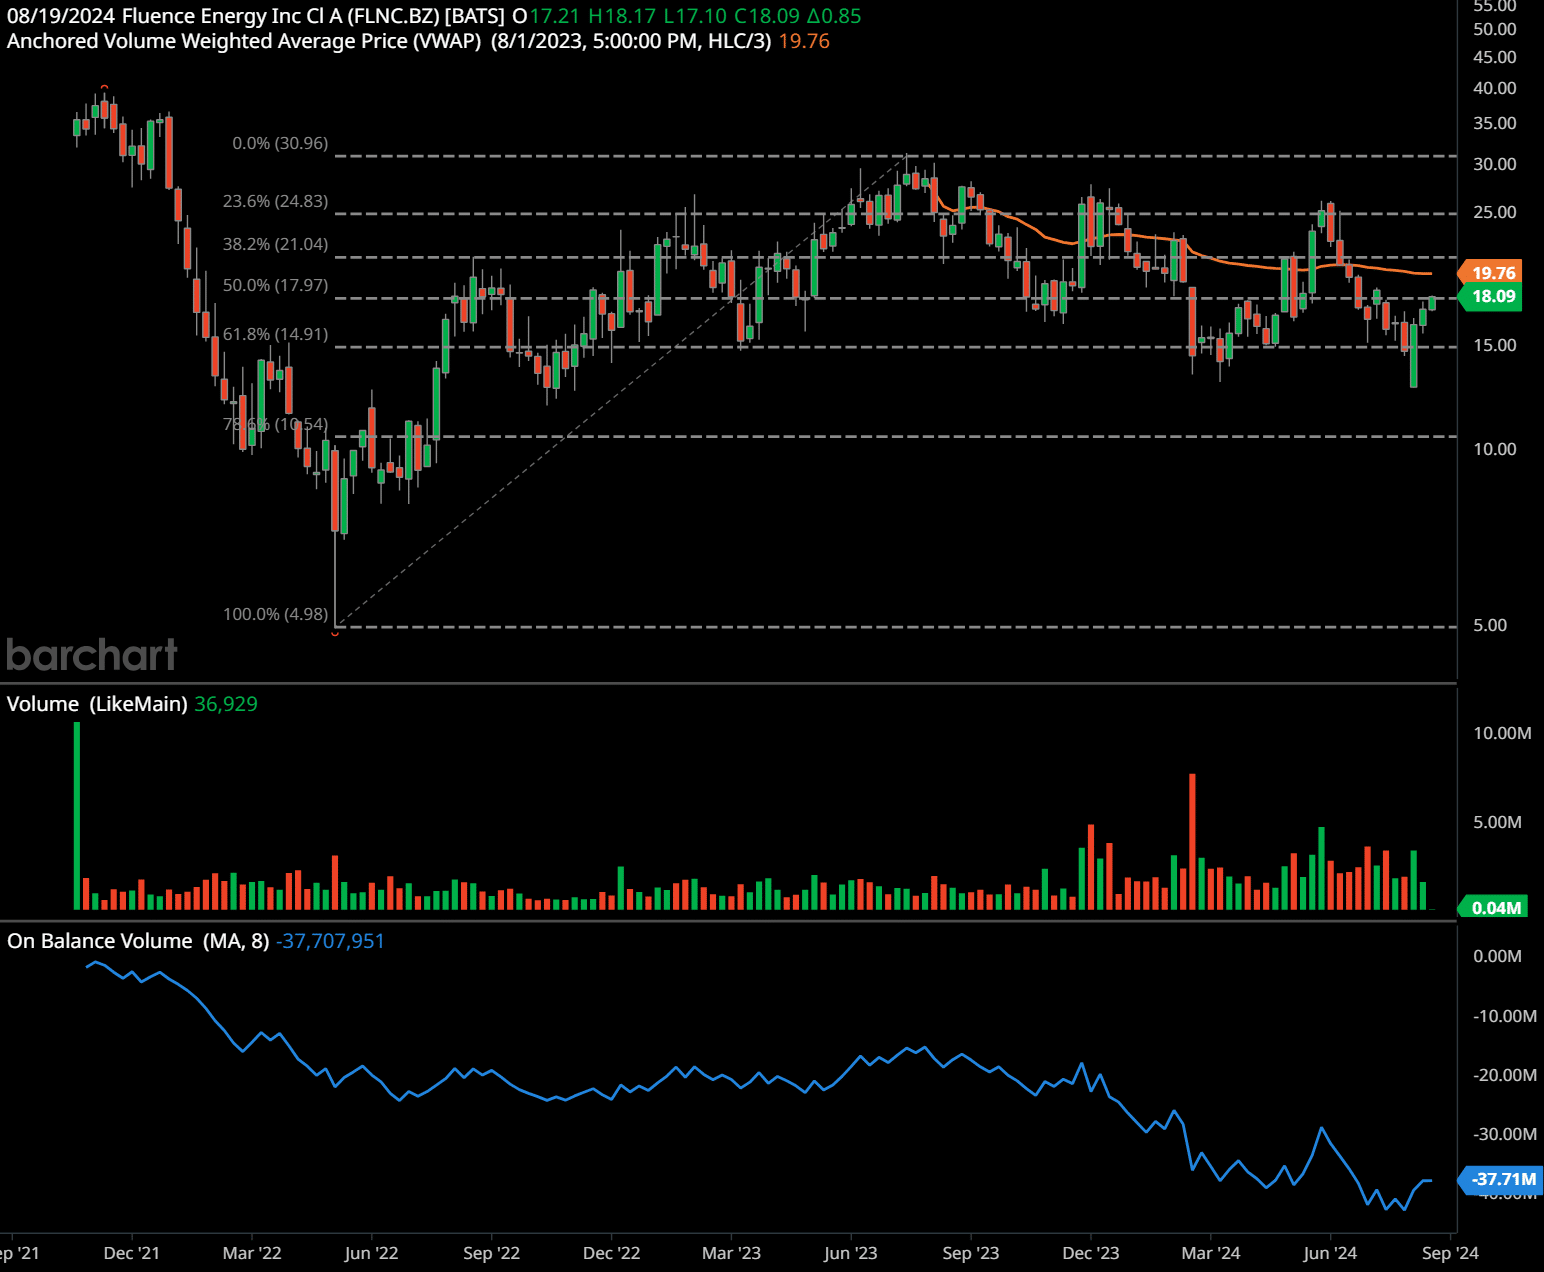Click the 10.00M volume axis label
This screenshot has height=1272, width=1544.
1502,733
